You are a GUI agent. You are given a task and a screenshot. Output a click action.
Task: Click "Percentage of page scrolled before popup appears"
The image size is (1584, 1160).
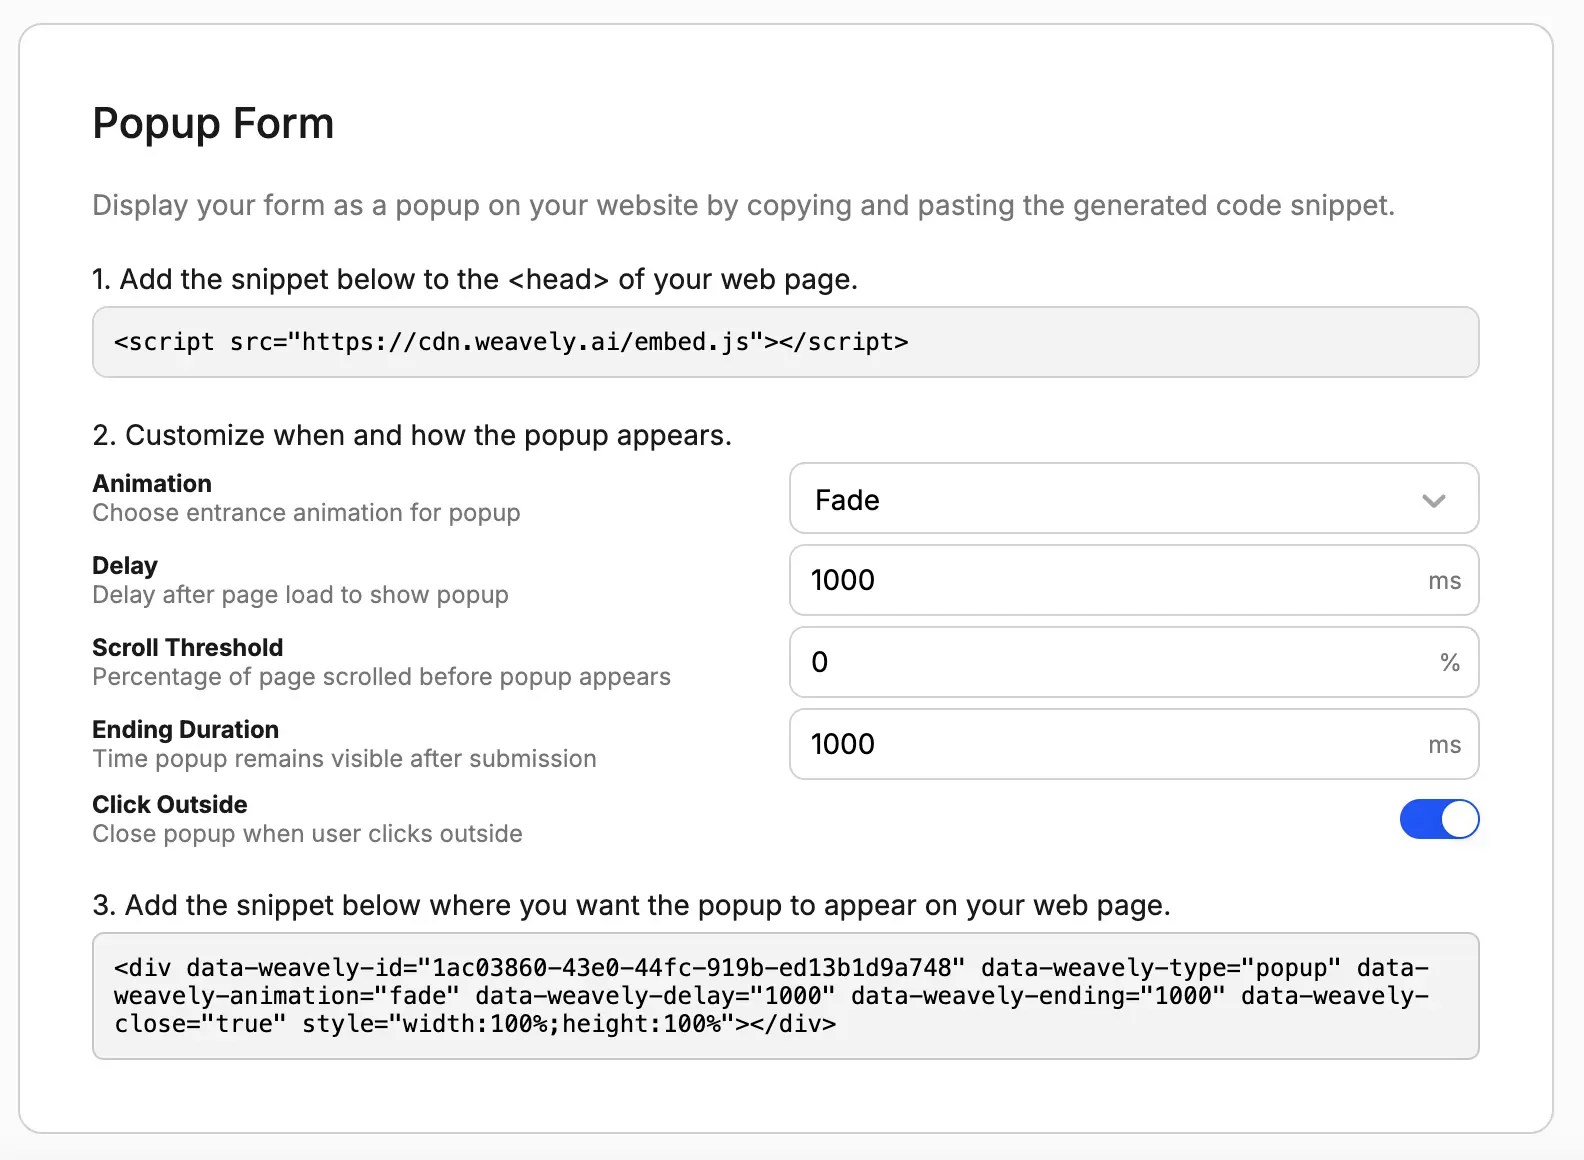coord(381,677)
